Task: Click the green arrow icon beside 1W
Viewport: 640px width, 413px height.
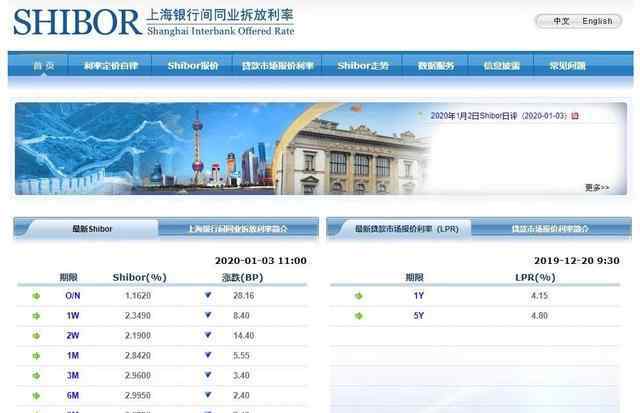Action: pos(36,316)
